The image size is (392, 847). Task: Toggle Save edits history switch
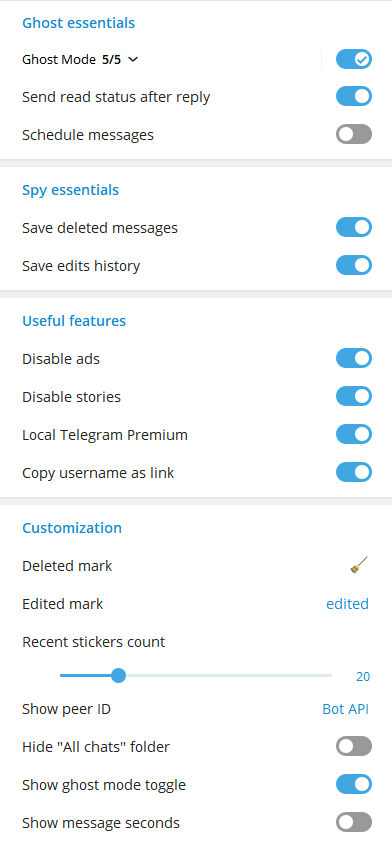tap(354, 265)
